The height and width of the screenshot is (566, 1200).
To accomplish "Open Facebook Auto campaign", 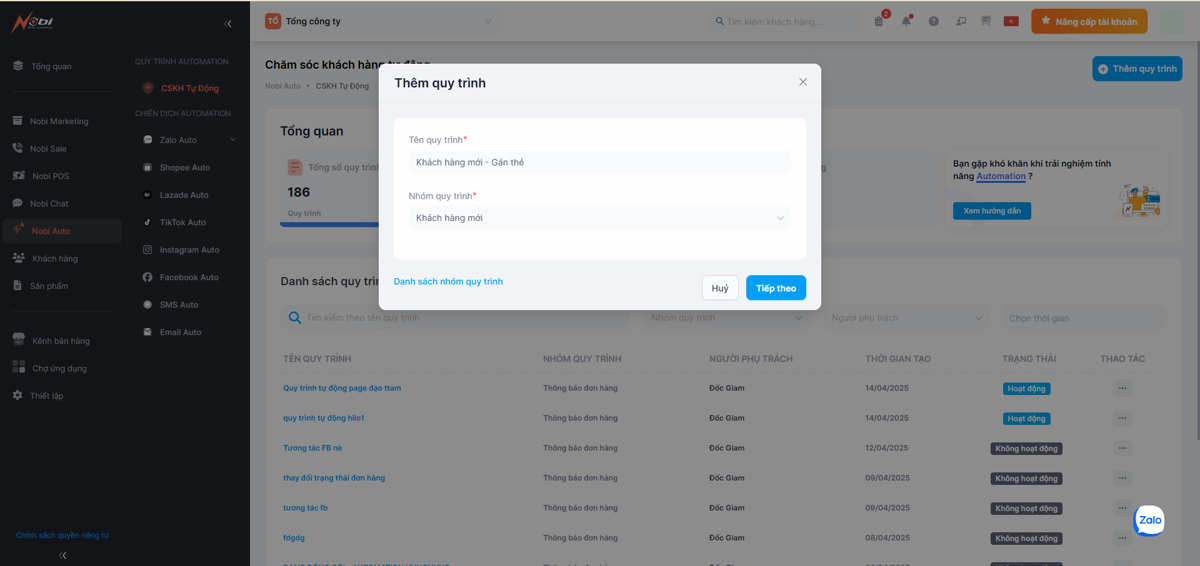I will click(x=188, y=277).
